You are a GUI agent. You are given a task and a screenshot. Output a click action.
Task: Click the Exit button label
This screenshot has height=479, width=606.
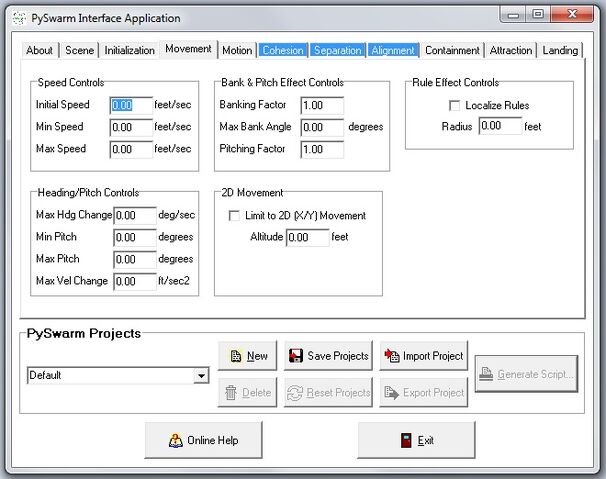point(426,440)
